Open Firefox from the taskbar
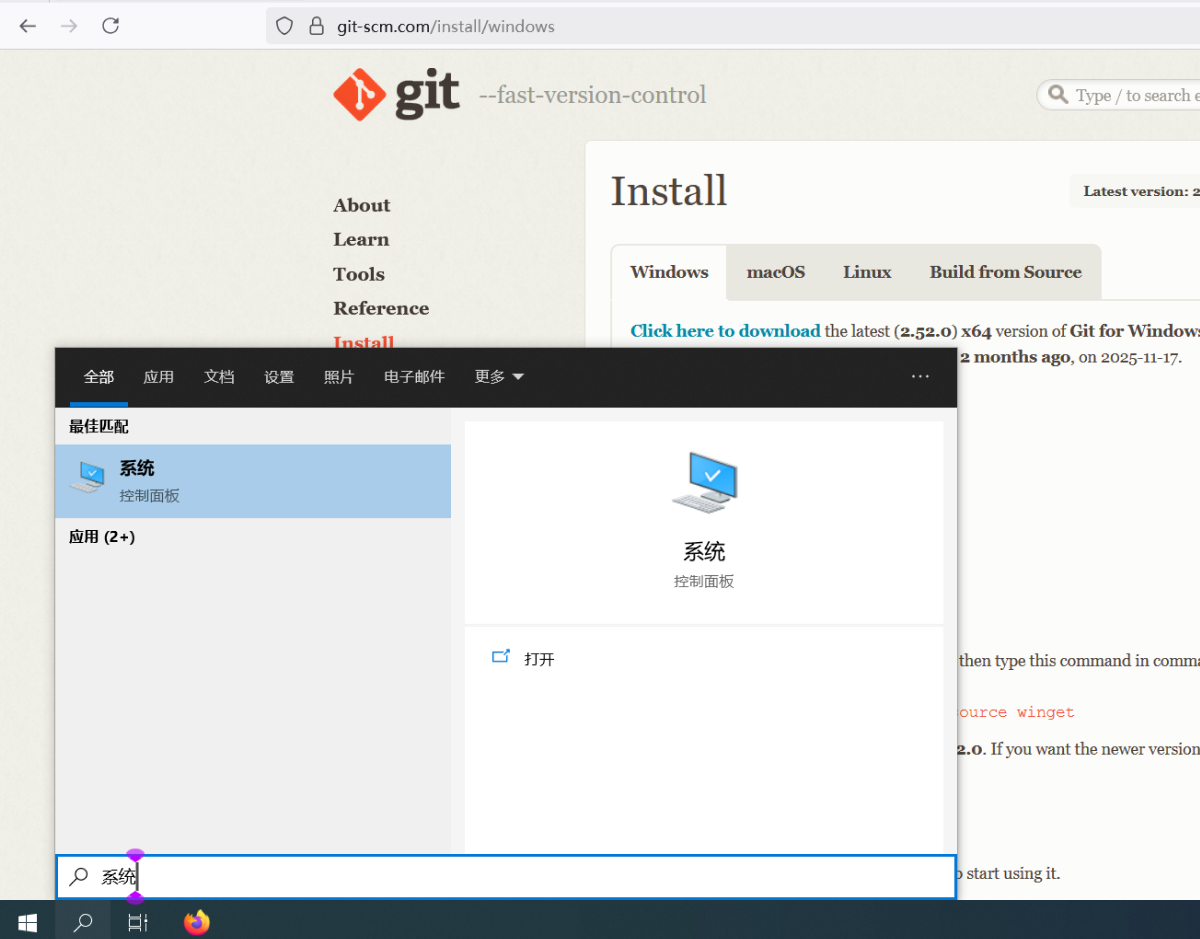This screenshot has height=939, width=1200. coord(197,922)
